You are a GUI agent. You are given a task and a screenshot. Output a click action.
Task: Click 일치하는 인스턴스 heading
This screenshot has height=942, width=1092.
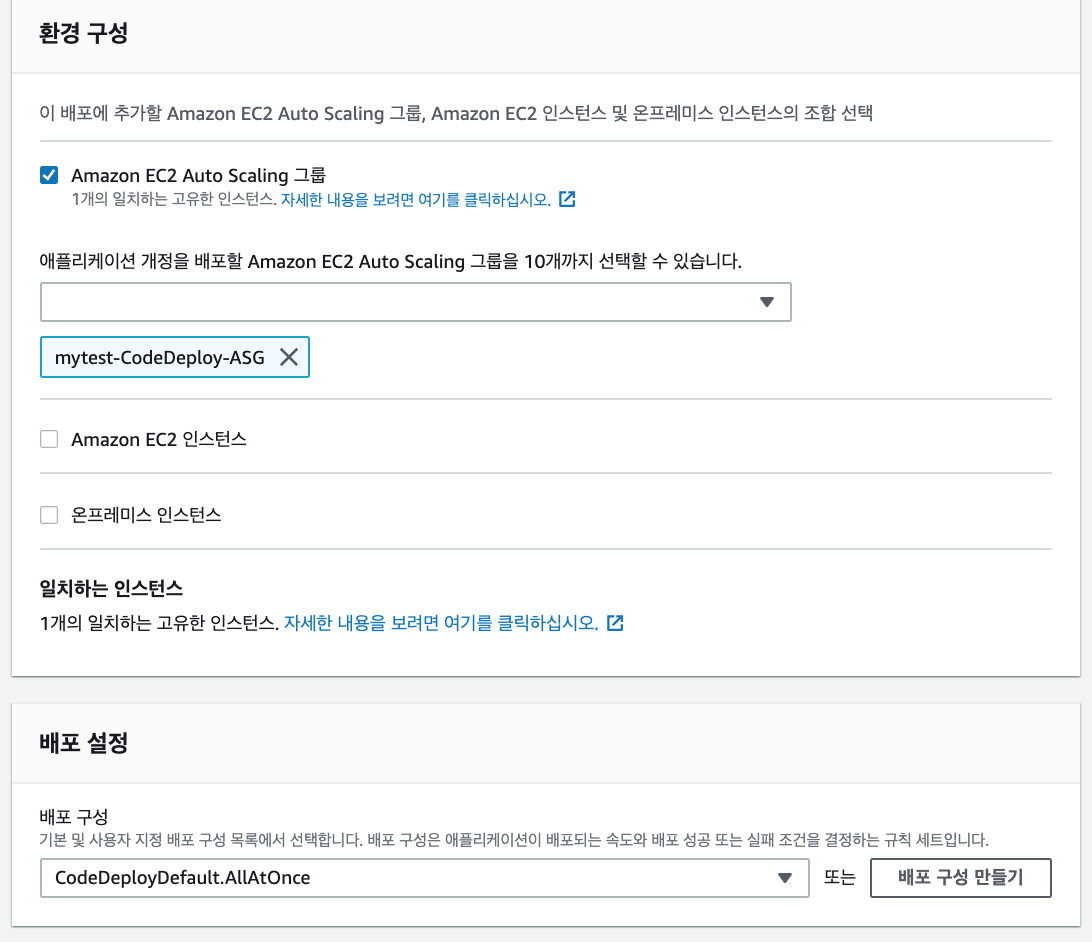(x=111, y=588)
